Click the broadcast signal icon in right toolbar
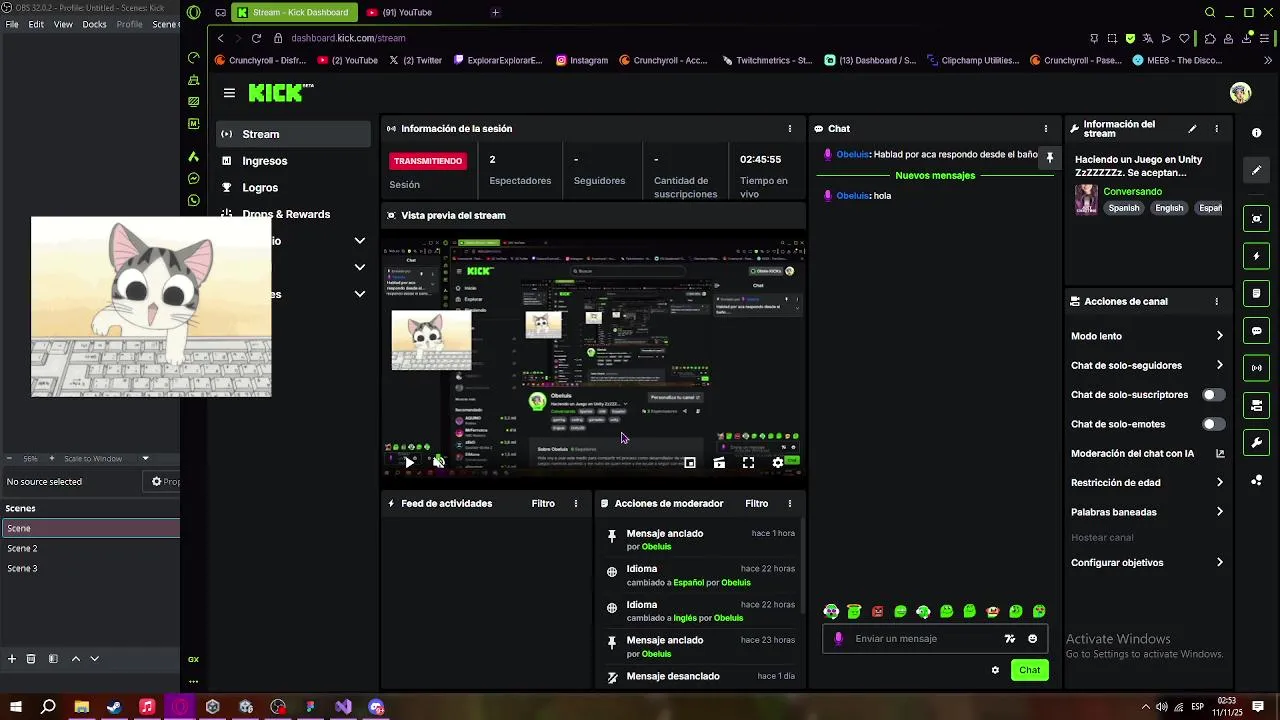The image size is (1280, 720). [x=1257, y=368]
